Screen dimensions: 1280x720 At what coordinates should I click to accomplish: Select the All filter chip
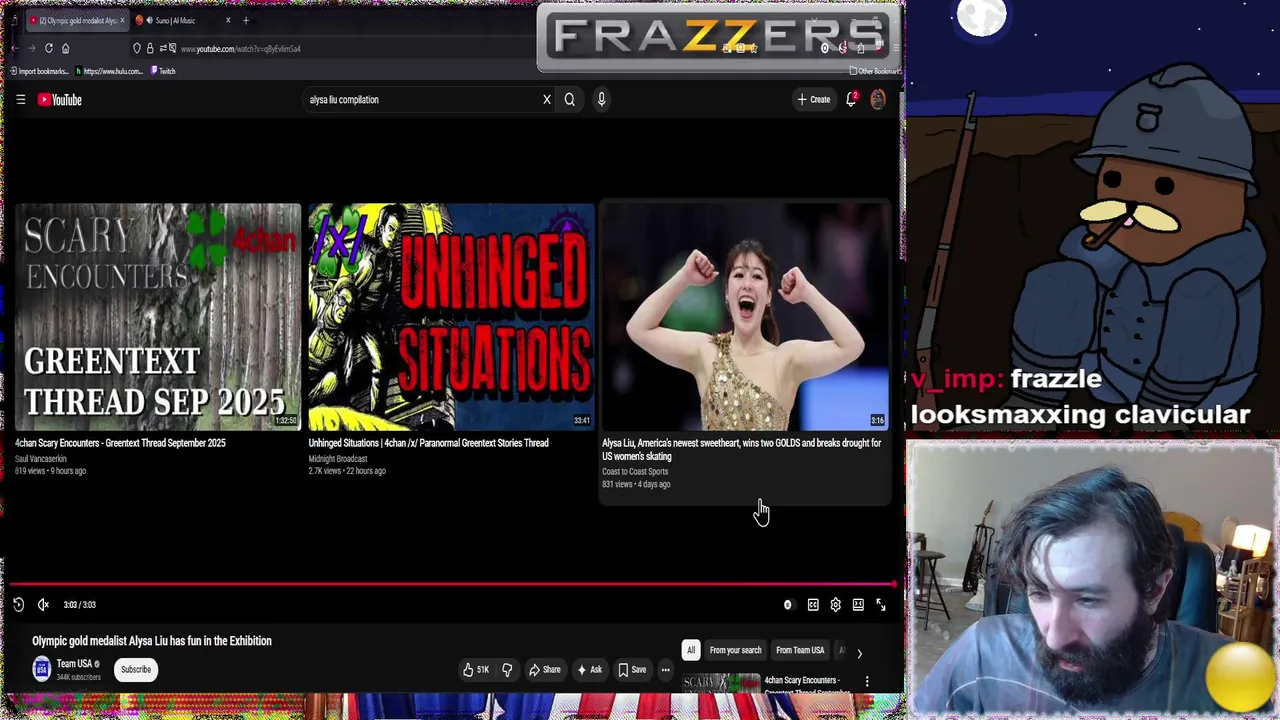[x=690, y=650]
